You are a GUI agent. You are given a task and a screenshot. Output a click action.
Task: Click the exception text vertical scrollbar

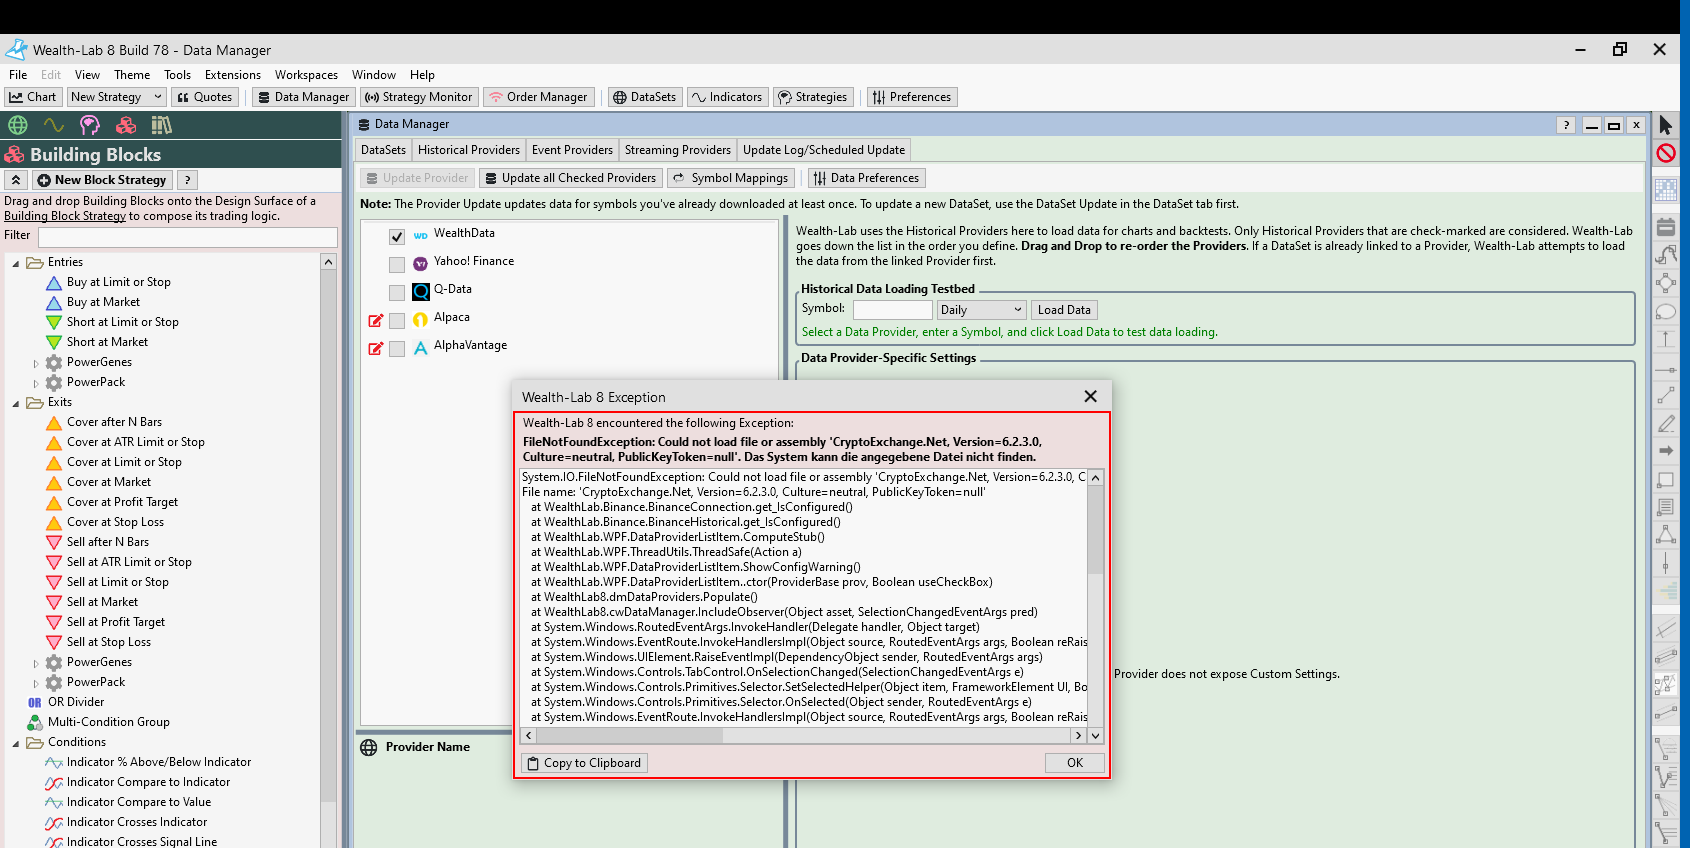[x=1096, y=606]
